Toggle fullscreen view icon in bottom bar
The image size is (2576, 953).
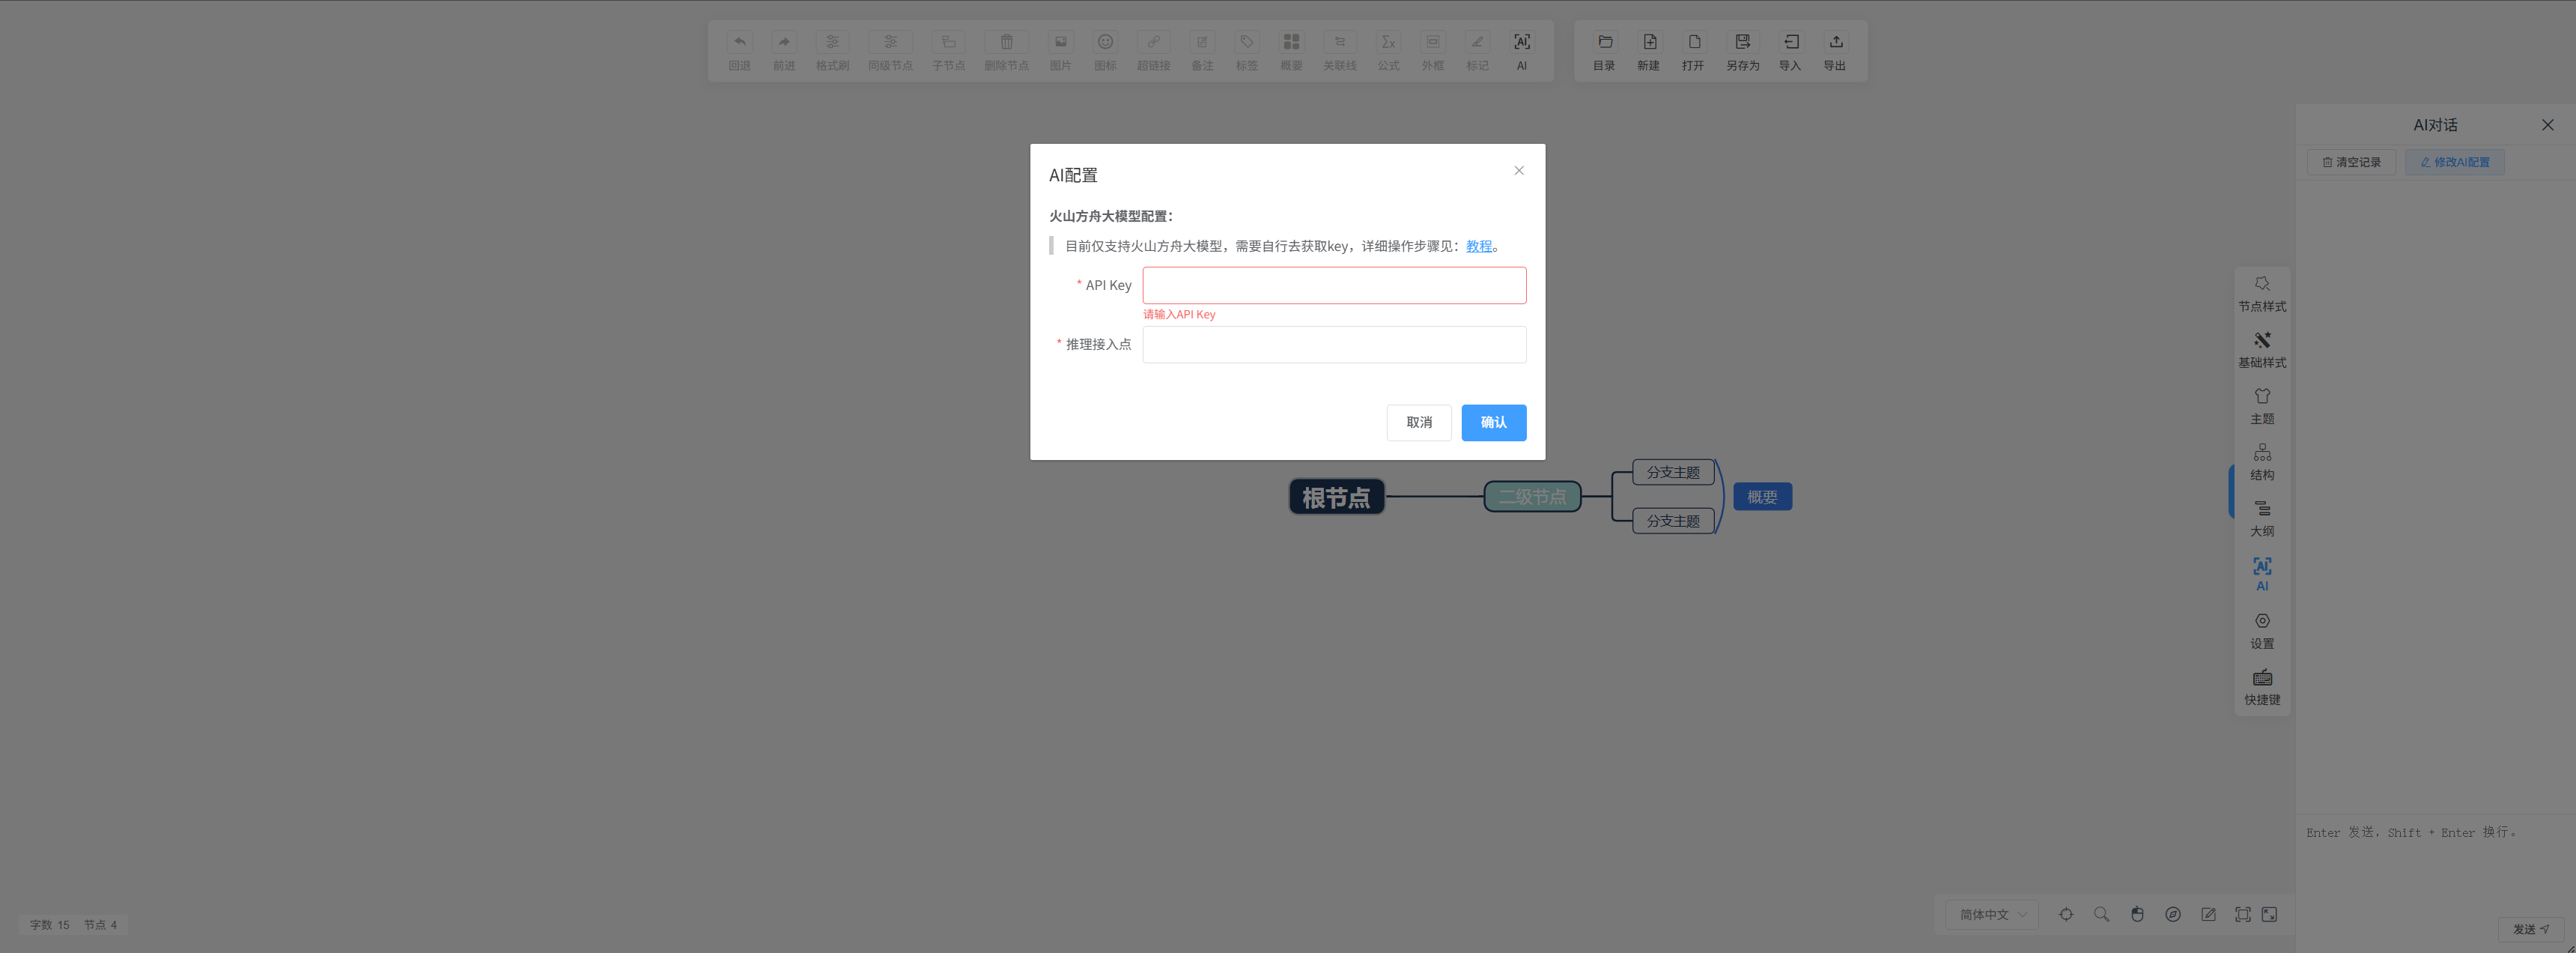[x=2243, y=914]
